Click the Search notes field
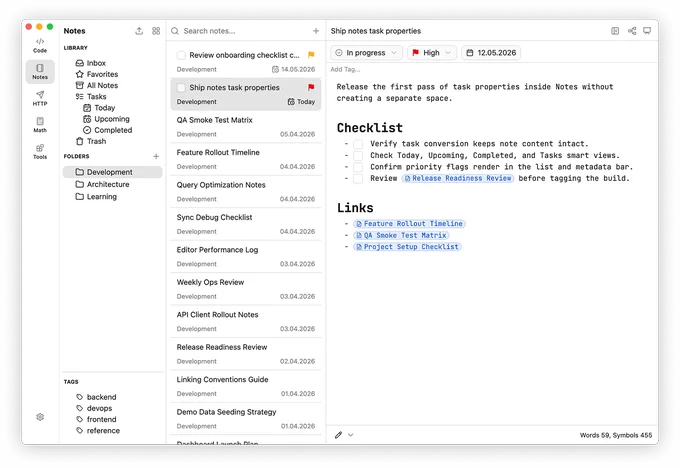680x468 pixels. (x=245, y=31)
